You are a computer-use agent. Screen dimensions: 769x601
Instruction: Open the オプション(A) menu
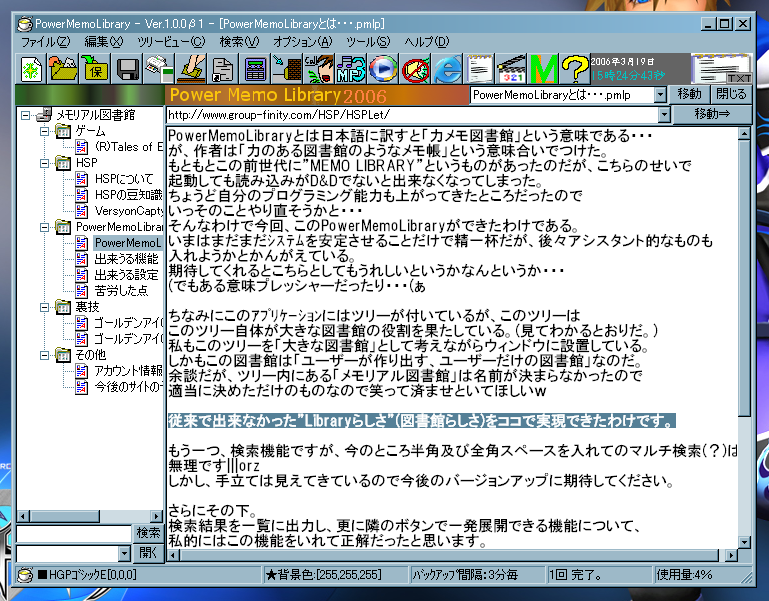coord(303,42)
